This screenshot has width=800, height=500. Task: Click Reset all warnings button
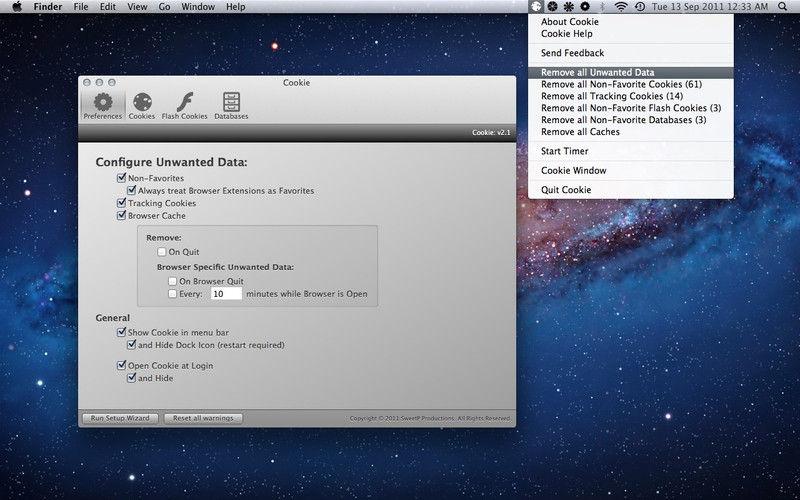(203, 418)
